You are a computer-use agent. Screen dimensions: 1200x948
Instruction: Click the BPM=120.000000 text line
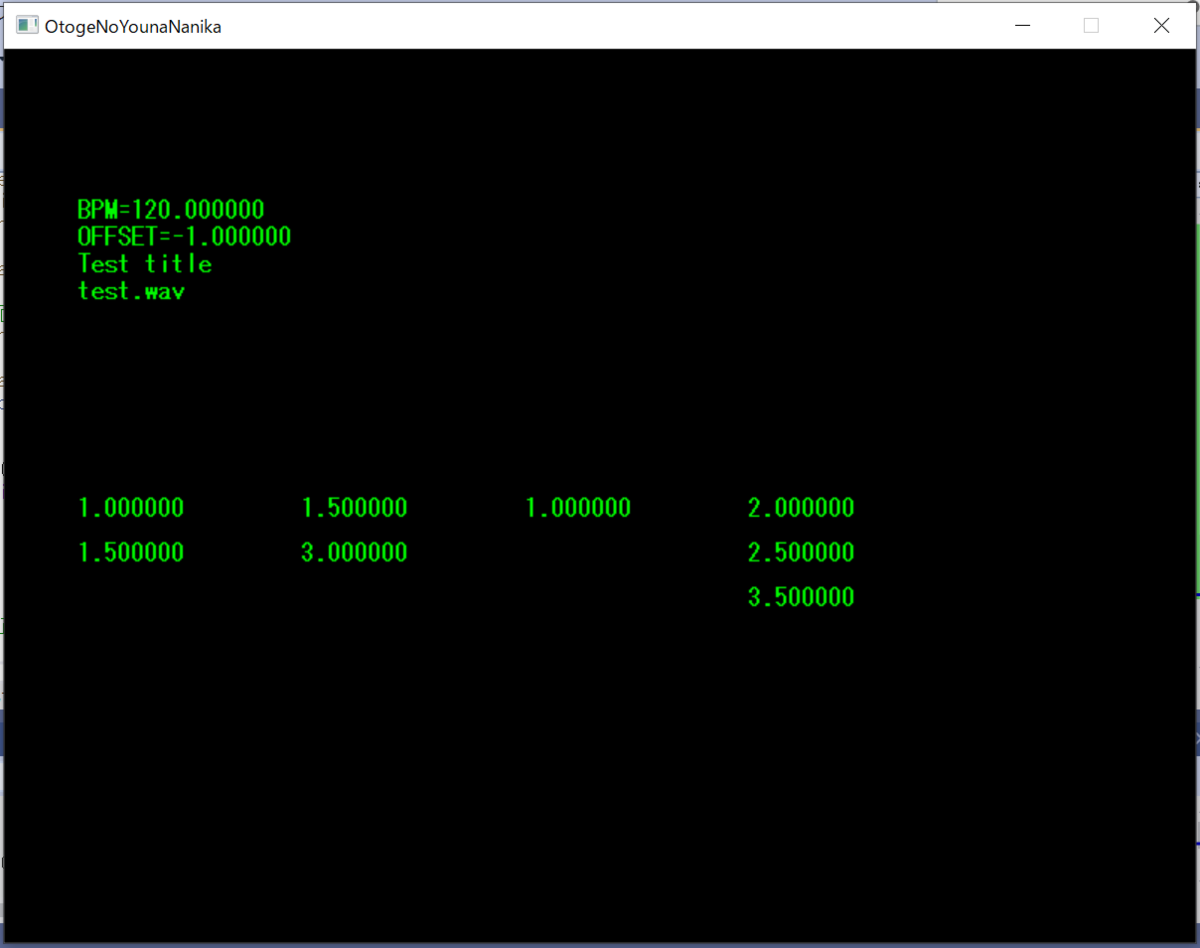pyautogui.click(x=171, y=210)
